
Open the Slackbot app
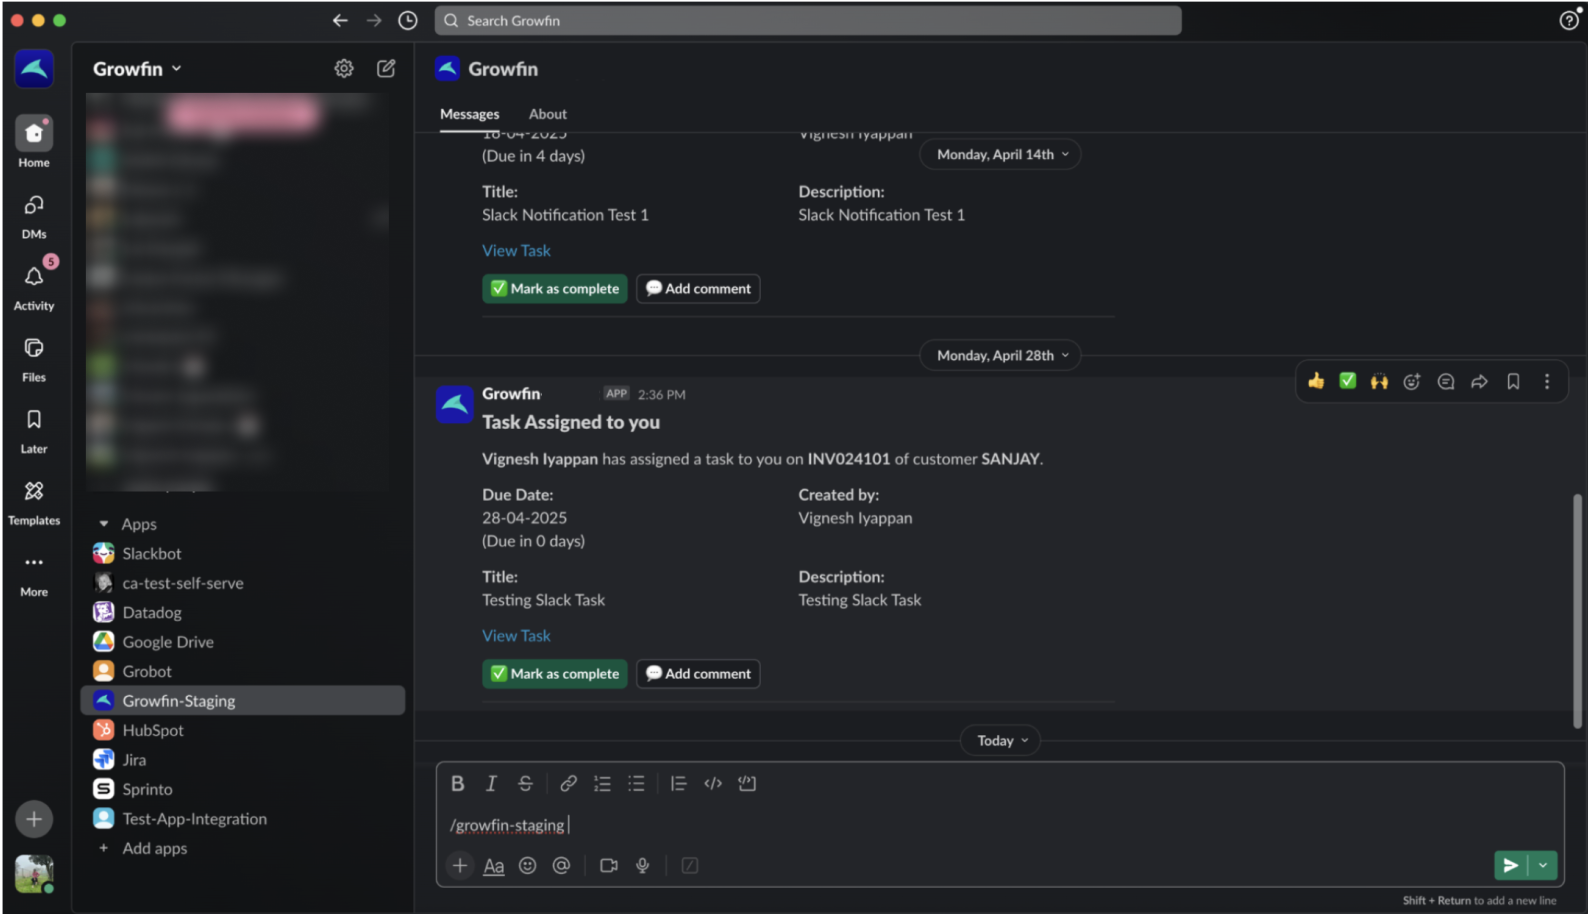(242, 553)
